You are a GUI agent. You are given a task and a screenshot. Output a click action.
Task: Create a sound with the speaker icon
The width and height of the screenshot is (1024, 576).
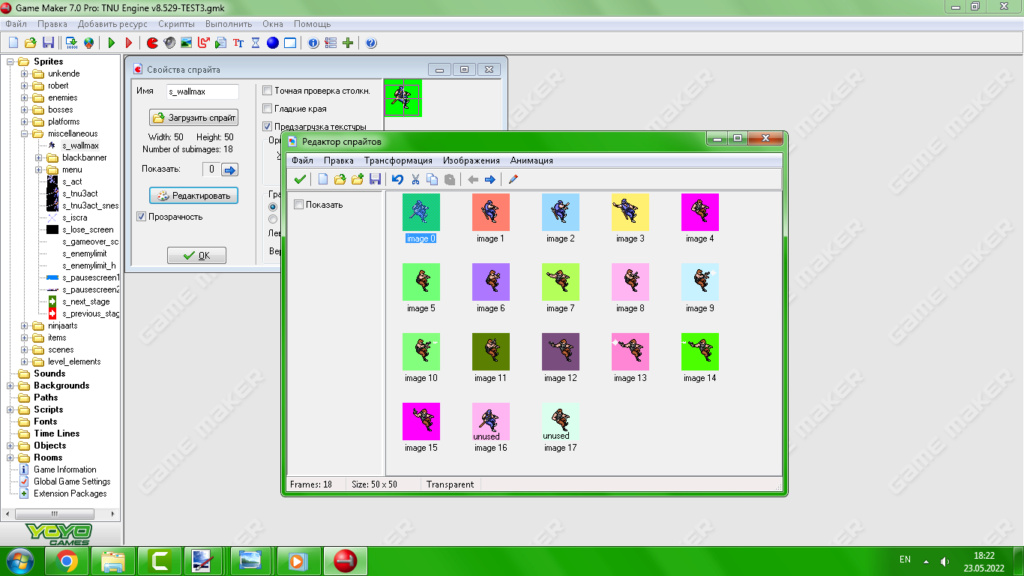pyautogui.click(x=169, y=43)
